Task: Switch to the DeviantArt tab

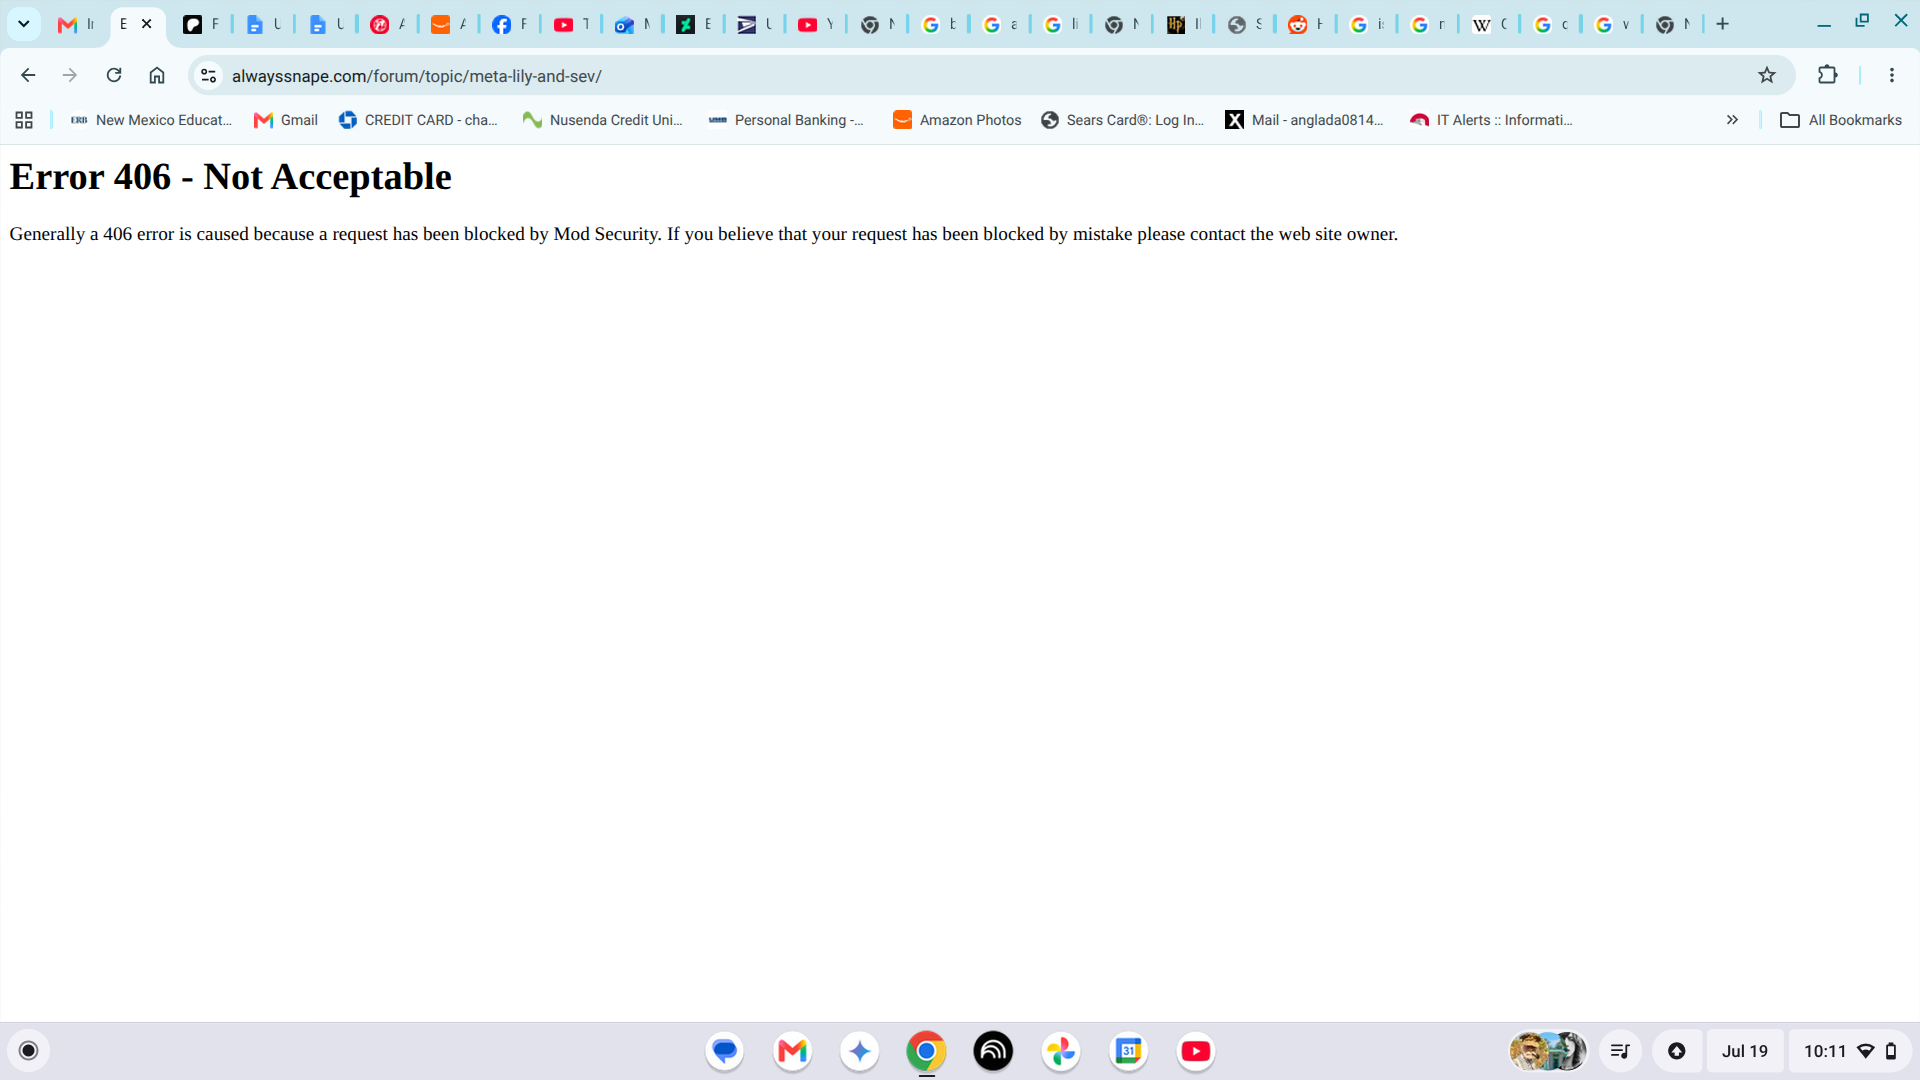Action: (693, 24)
